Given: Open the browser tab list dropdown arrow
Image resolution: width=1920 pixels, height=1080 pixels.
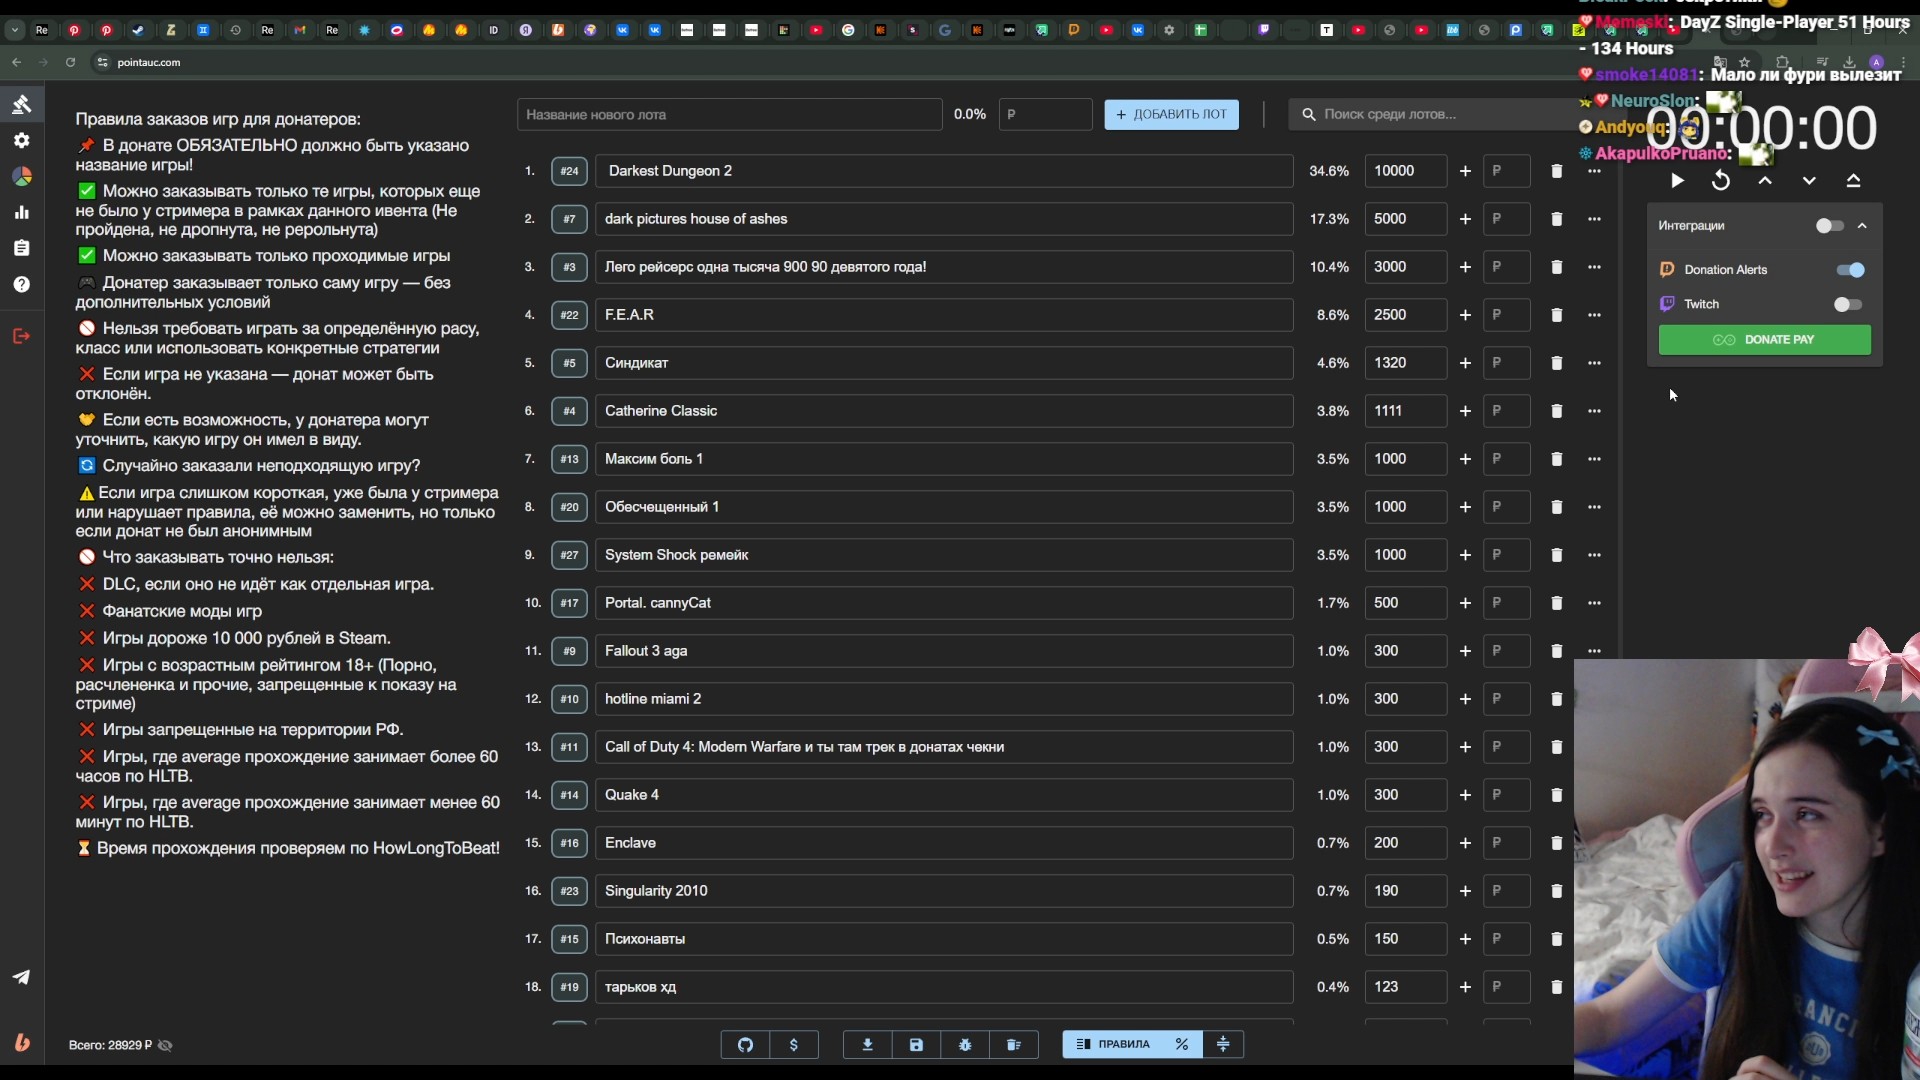Looking at the screenshot, I should [x=14, y=30].
